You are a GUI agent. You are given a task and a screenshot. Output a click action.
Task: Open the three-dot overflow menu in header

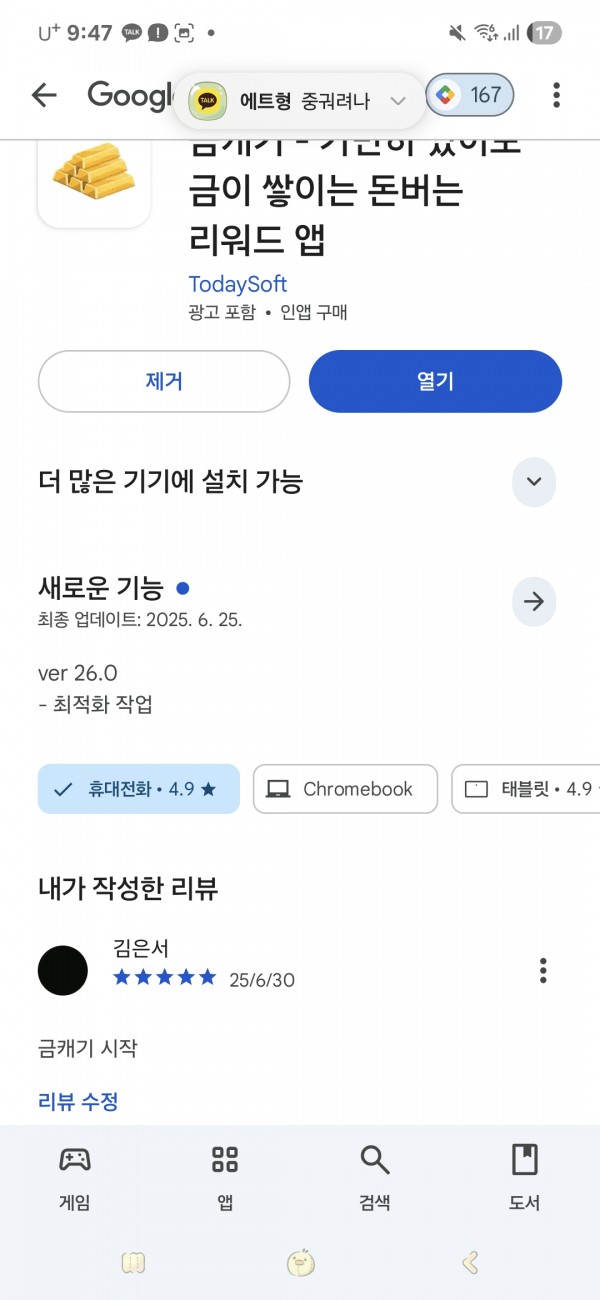[556, 95]
